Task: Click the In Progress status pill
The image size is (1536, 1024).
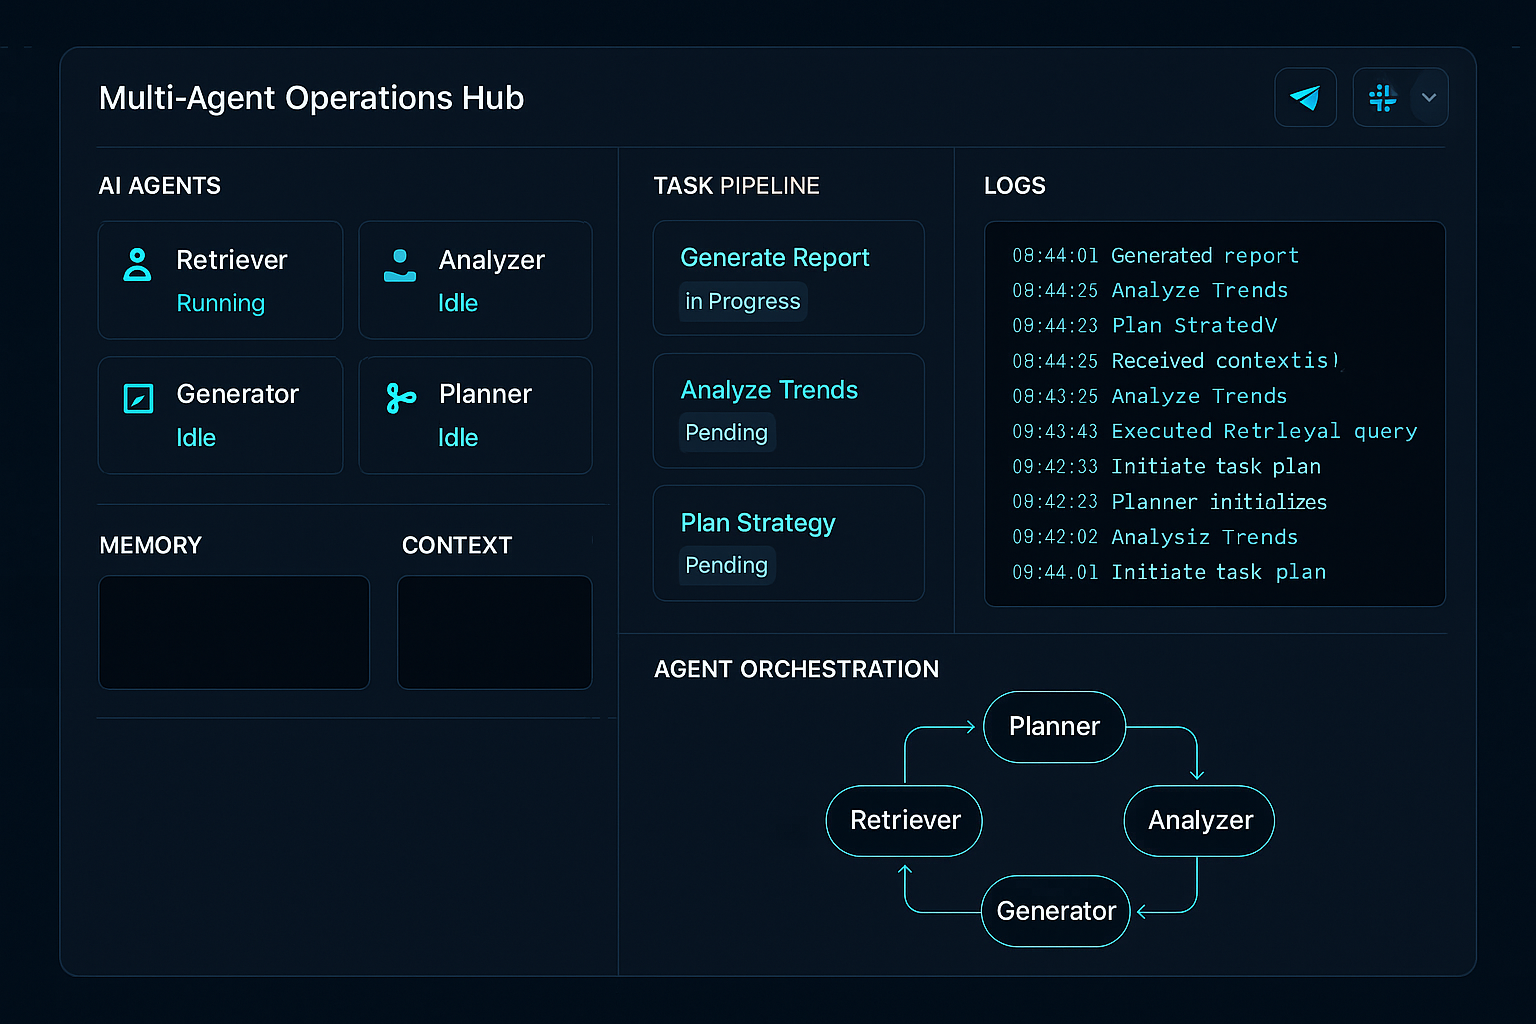Action: tap(743, 301)
